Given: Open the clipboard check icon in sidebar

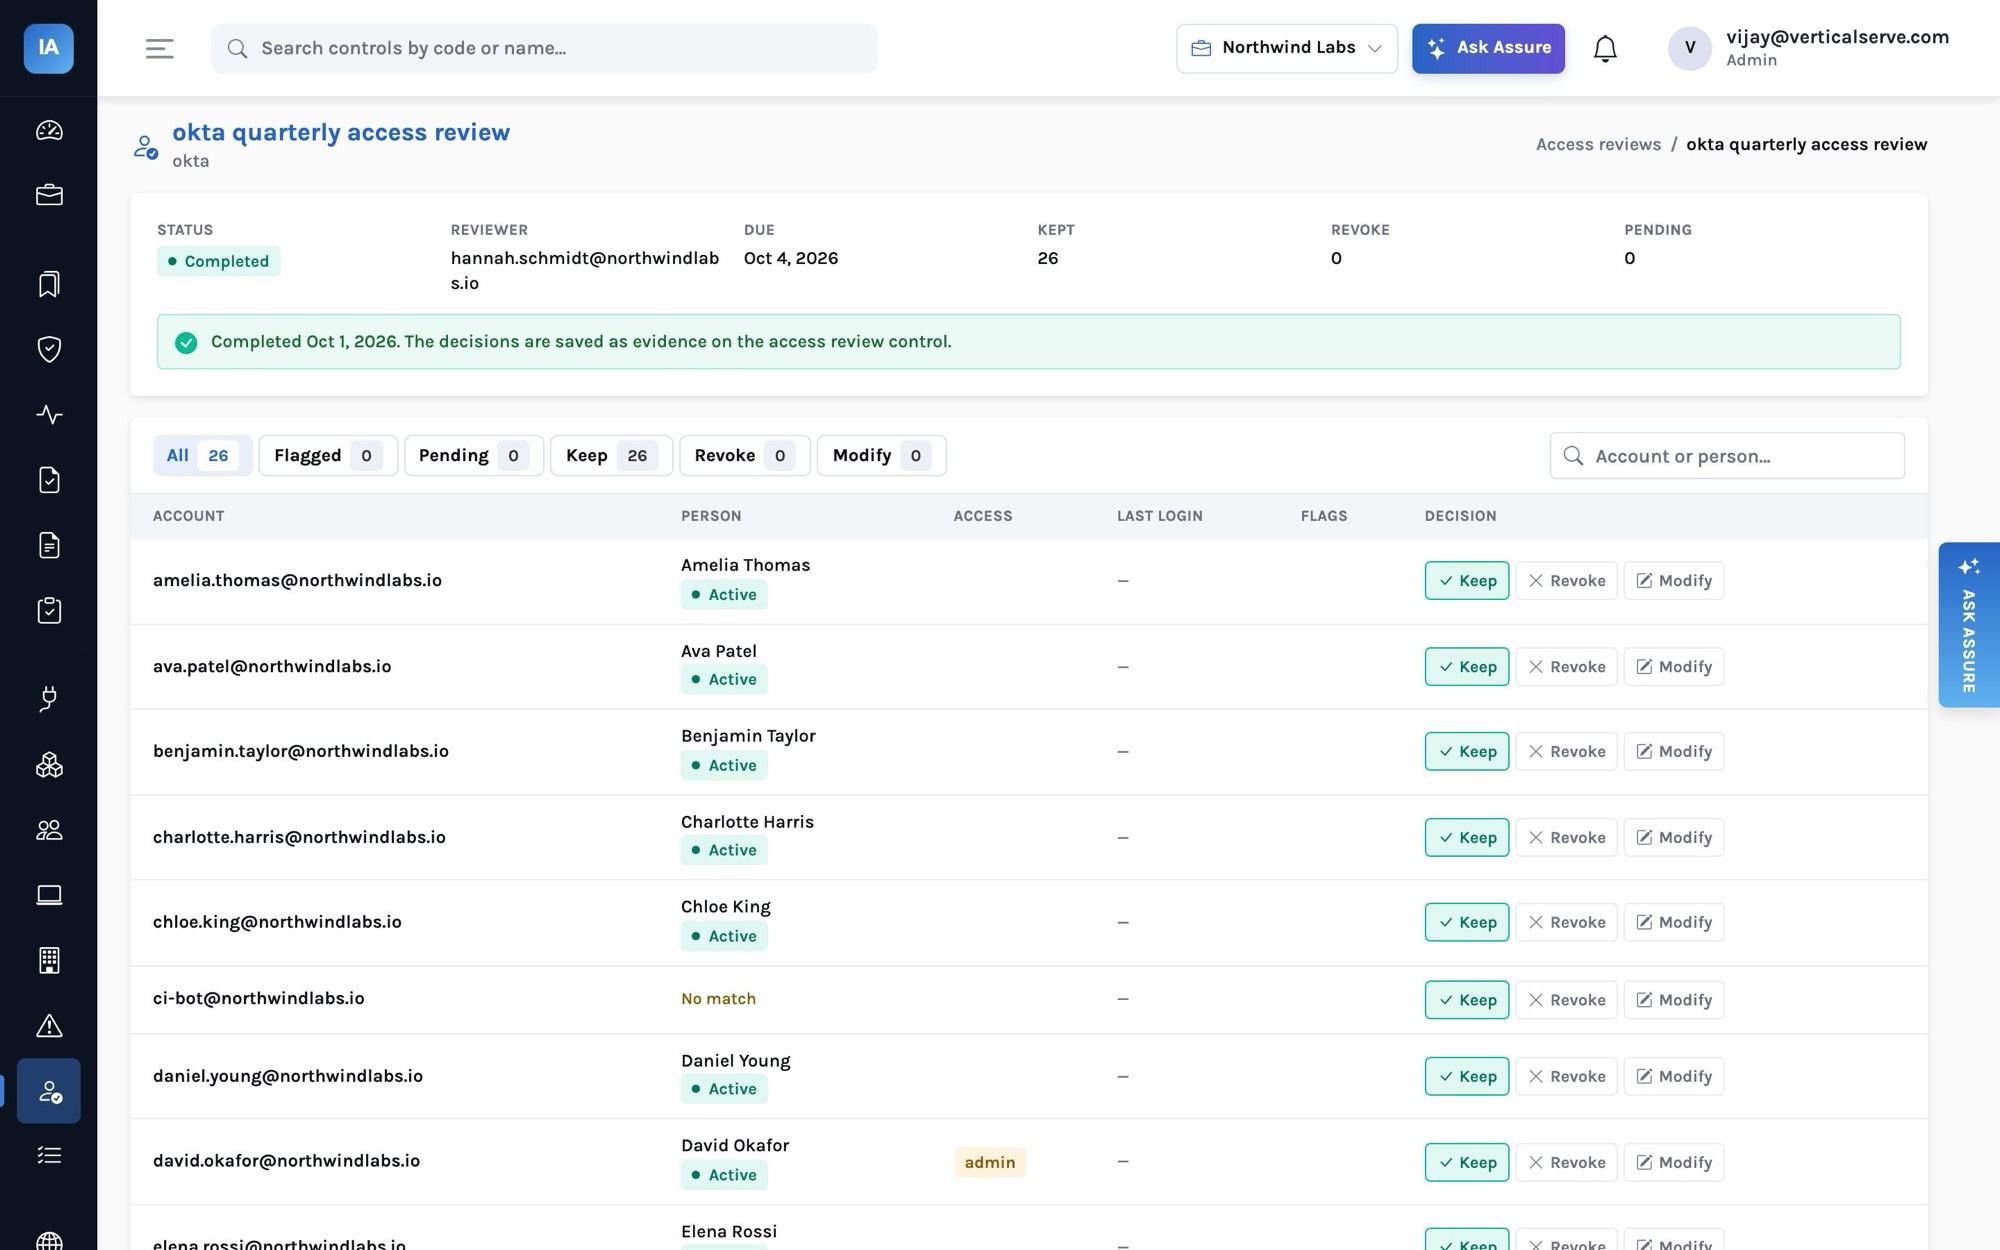Looking at the screenshot, I should (x=49, y=610).
